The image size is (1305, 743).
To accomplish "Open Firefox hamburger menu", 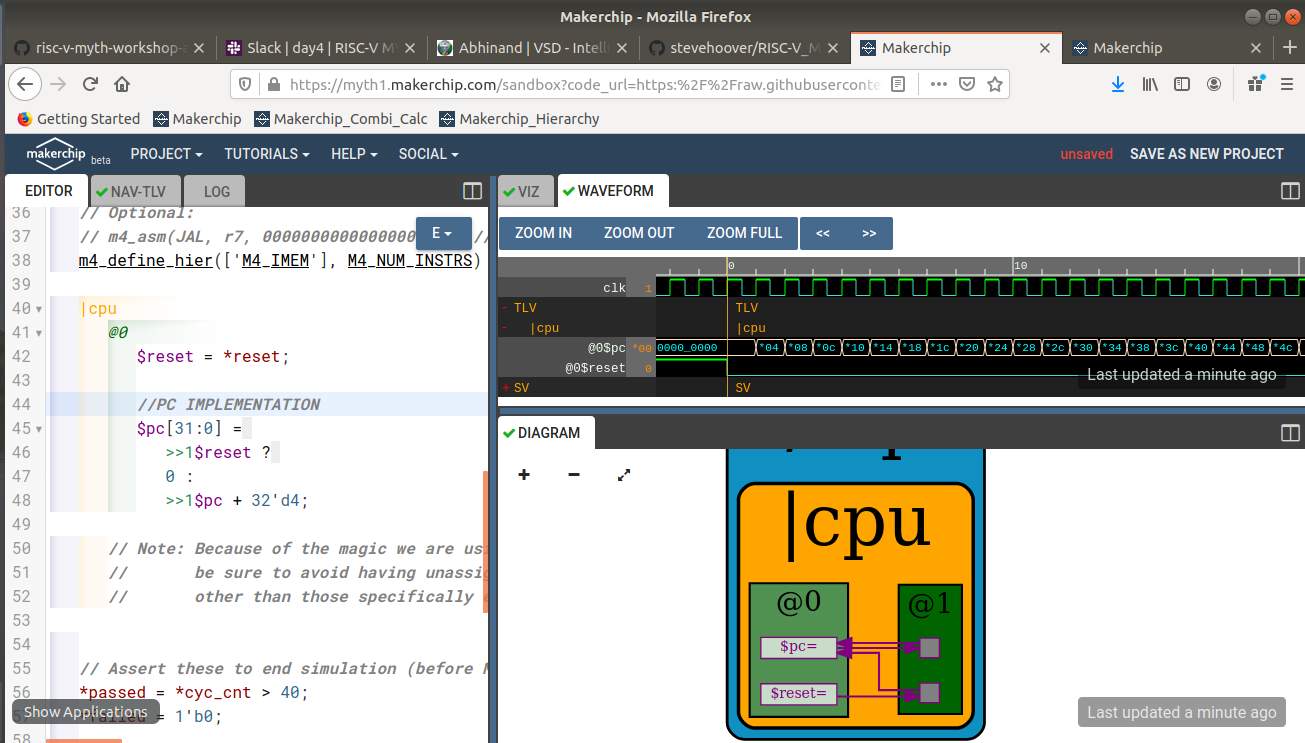I will pos(1287,84).
